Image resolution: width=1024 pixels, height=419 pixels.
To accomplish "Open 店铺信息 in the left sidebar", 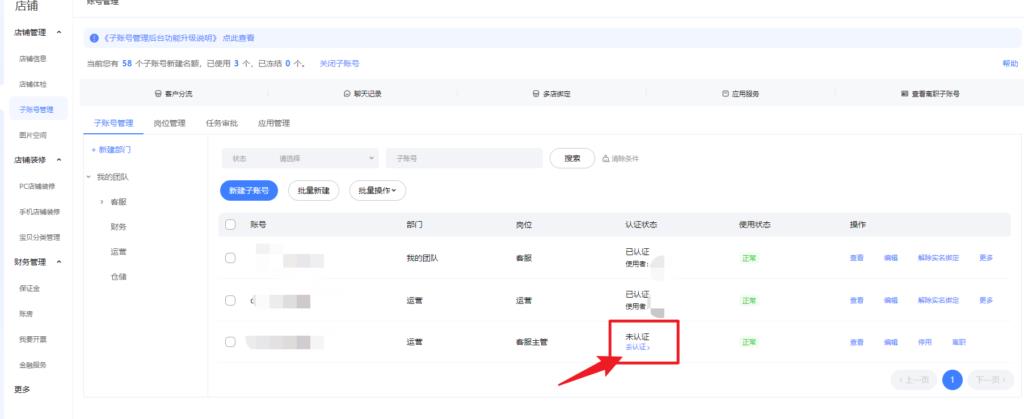I will 33,59.
